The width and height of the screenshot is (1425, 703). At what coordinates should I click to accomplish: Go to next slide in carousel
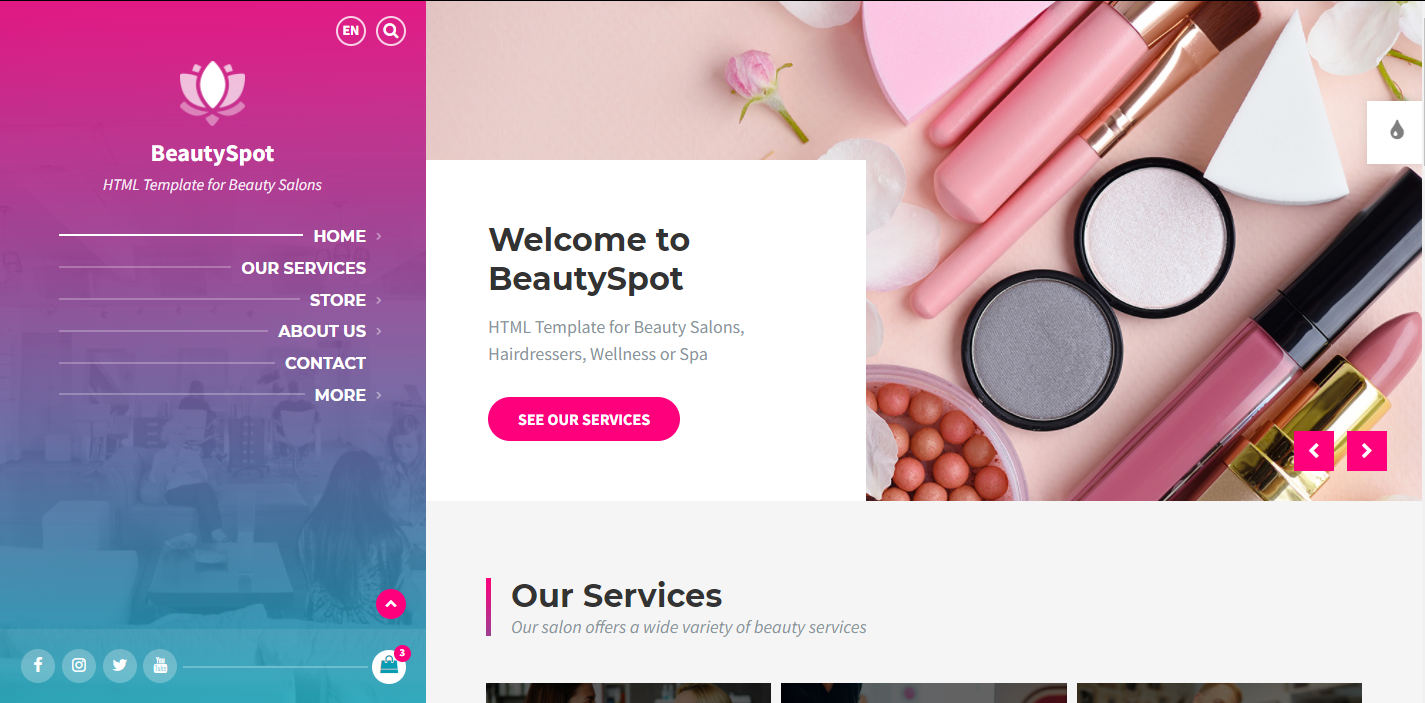1367,451
